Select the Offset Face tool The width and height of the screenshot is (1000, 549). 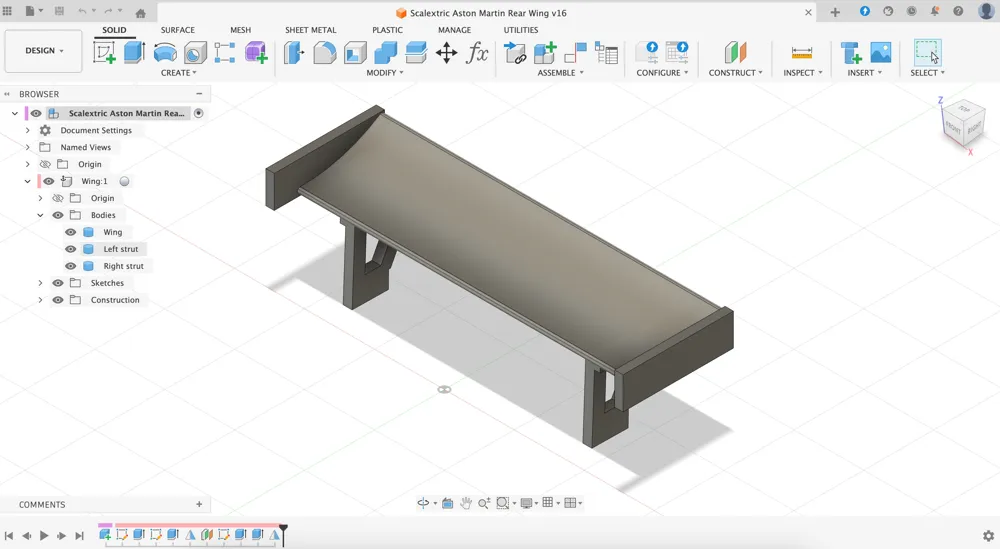tap(416, 53)
